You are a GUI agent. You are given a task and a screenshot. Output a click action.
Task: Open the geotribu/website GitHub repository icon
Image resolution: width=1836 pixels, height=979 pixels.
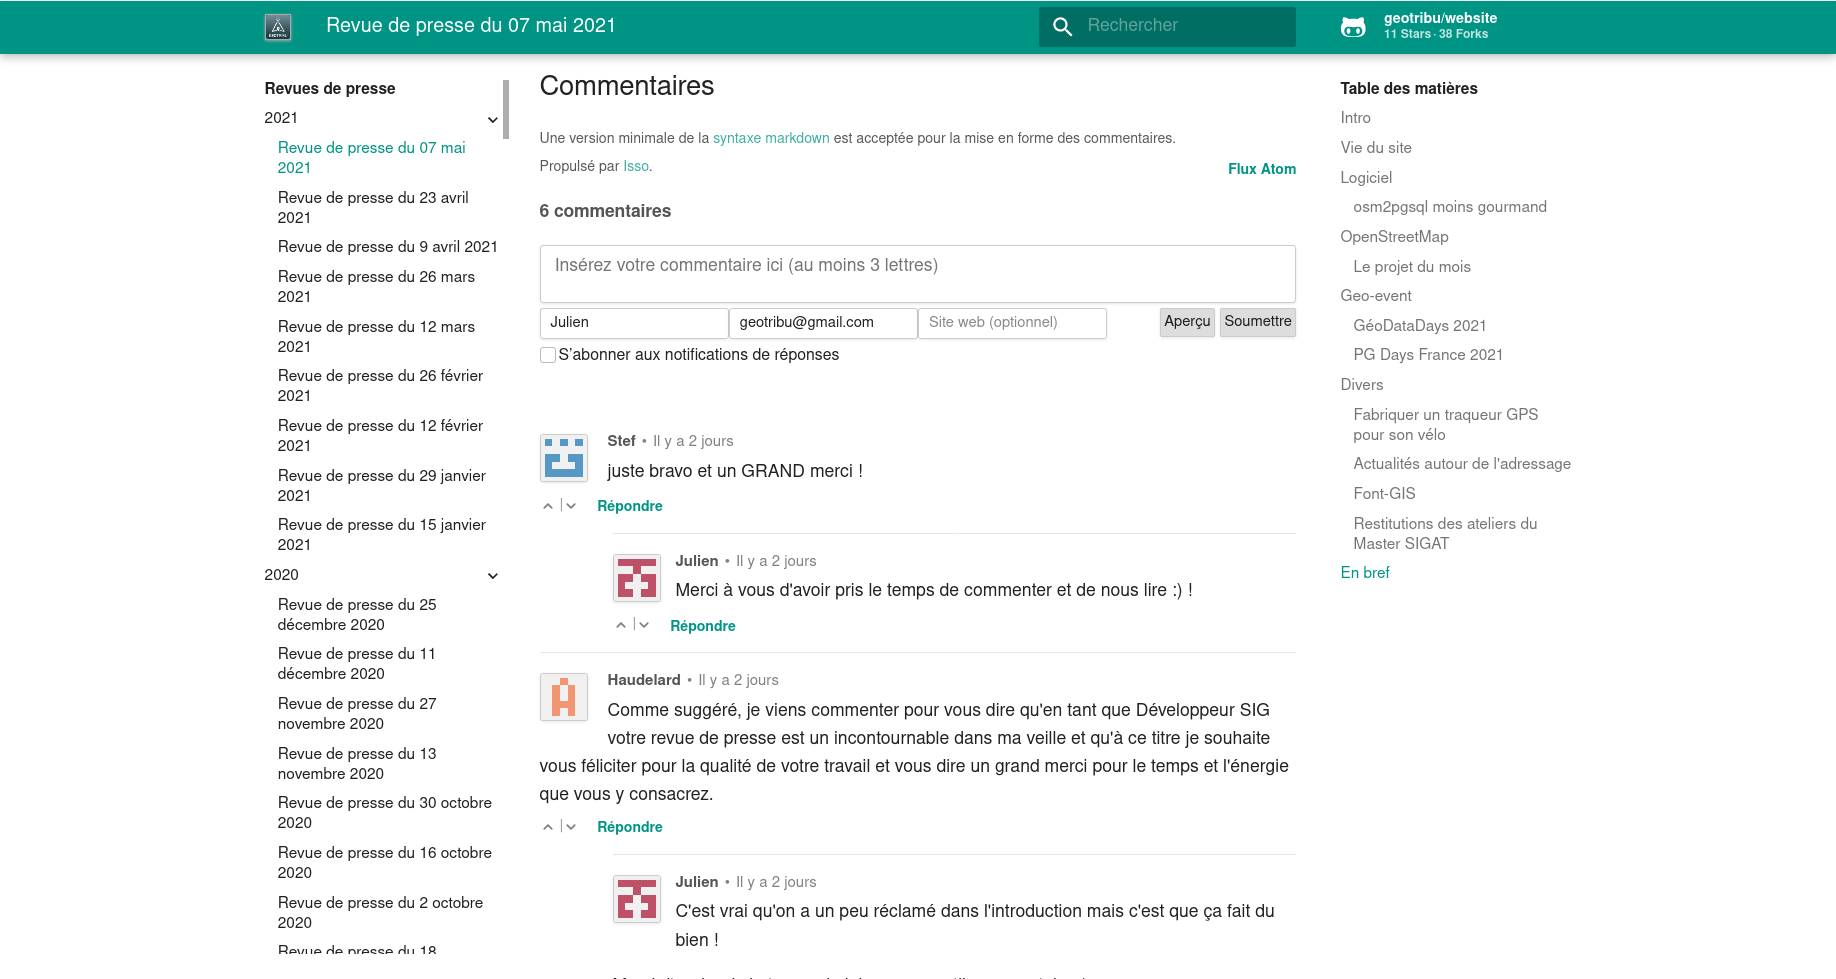(x=1353, y=27)
